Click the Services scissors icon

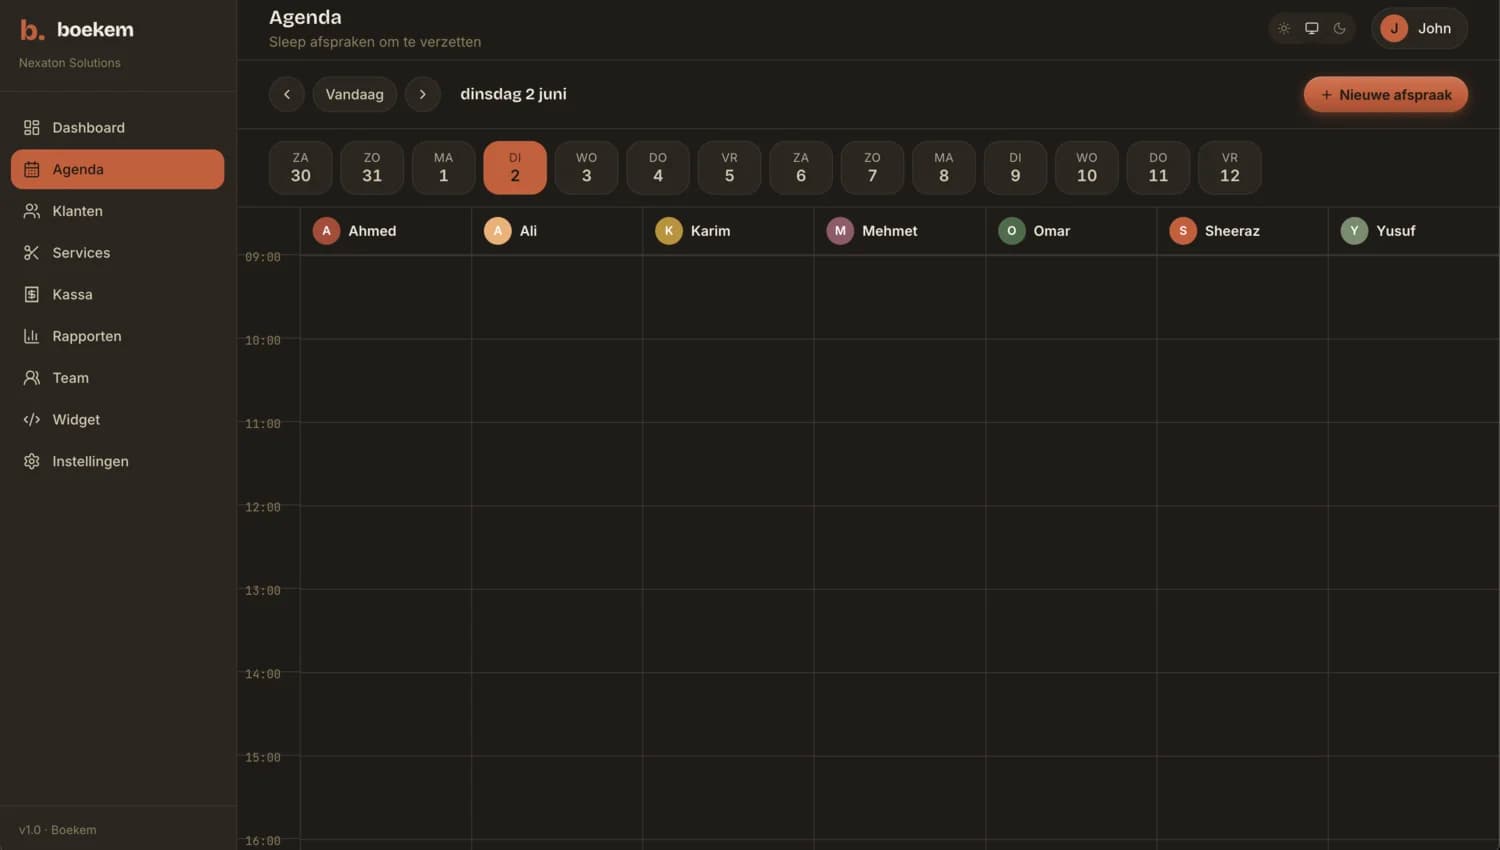coord(32,253)
